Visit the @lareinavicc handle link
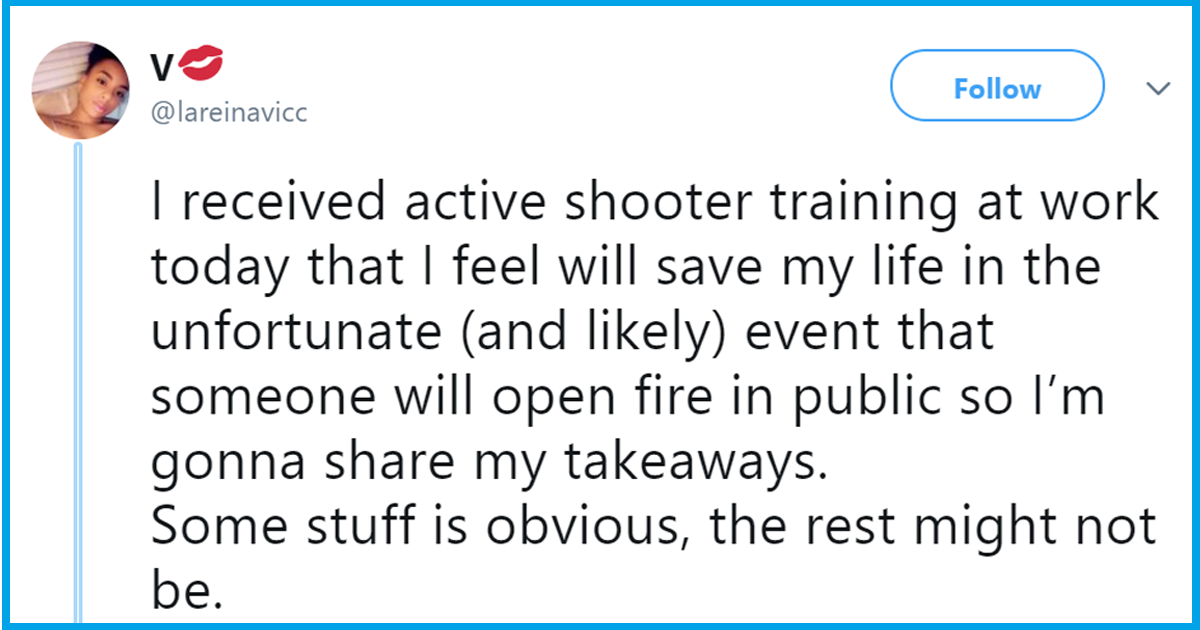The image size is (1200, 630). pos(229,112)
